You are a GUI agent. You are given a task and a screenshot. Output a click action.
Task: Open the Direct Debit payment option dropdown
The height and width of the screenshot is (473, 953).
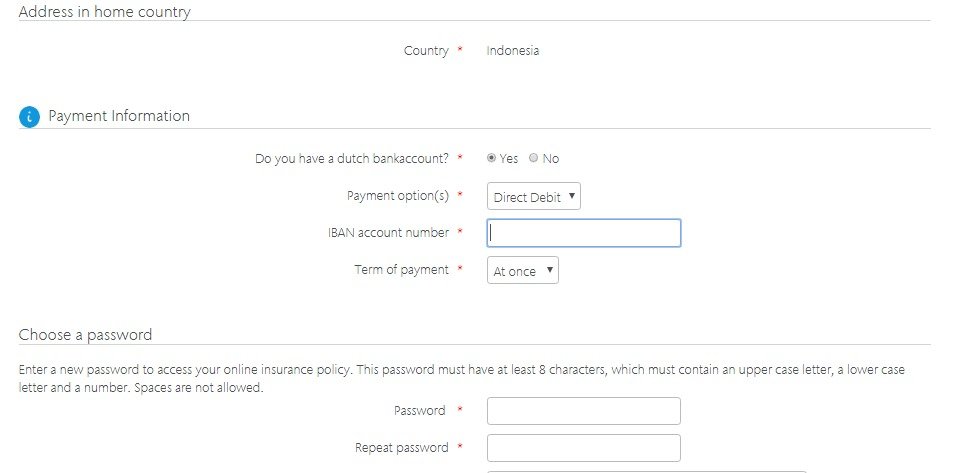(x=534, y=196)
